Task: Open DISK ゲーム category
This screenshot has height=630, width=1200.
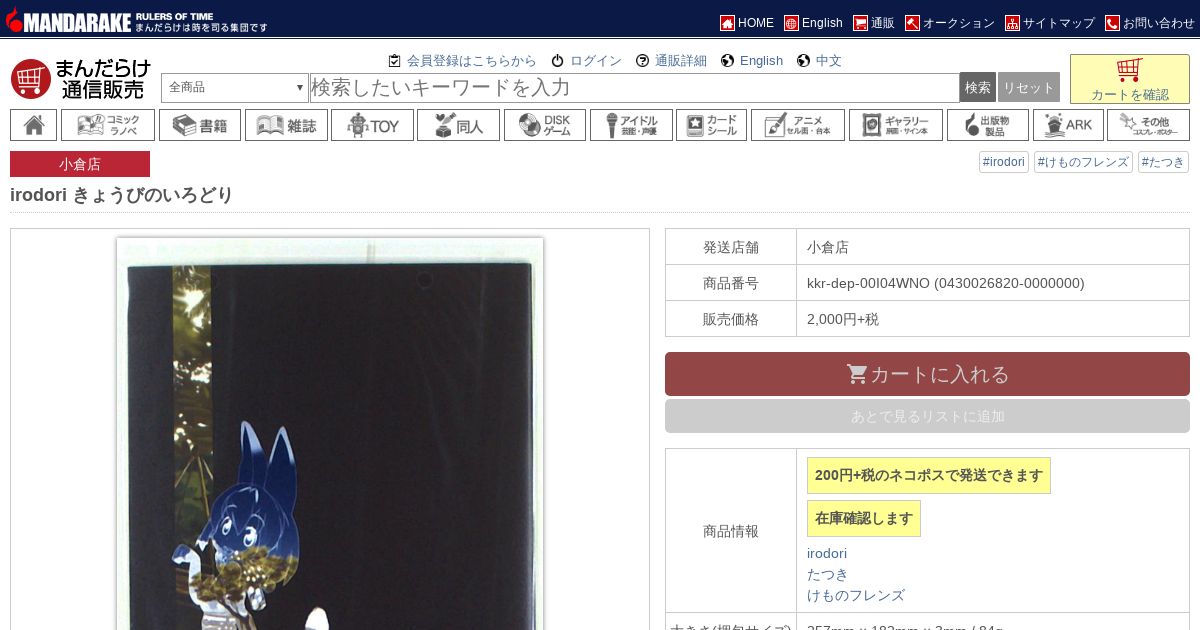Action: [545, 125]
